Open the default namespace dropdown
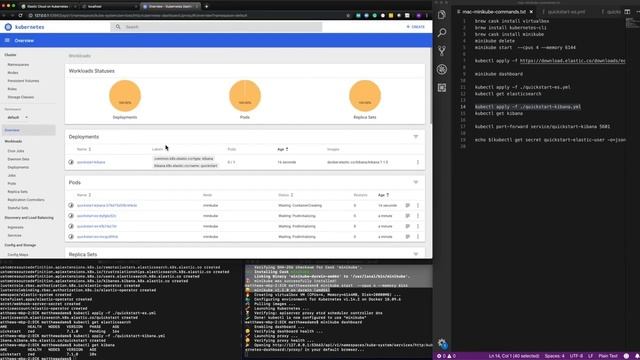This screenshot has width=640, height=360. (x=18, y=118)
